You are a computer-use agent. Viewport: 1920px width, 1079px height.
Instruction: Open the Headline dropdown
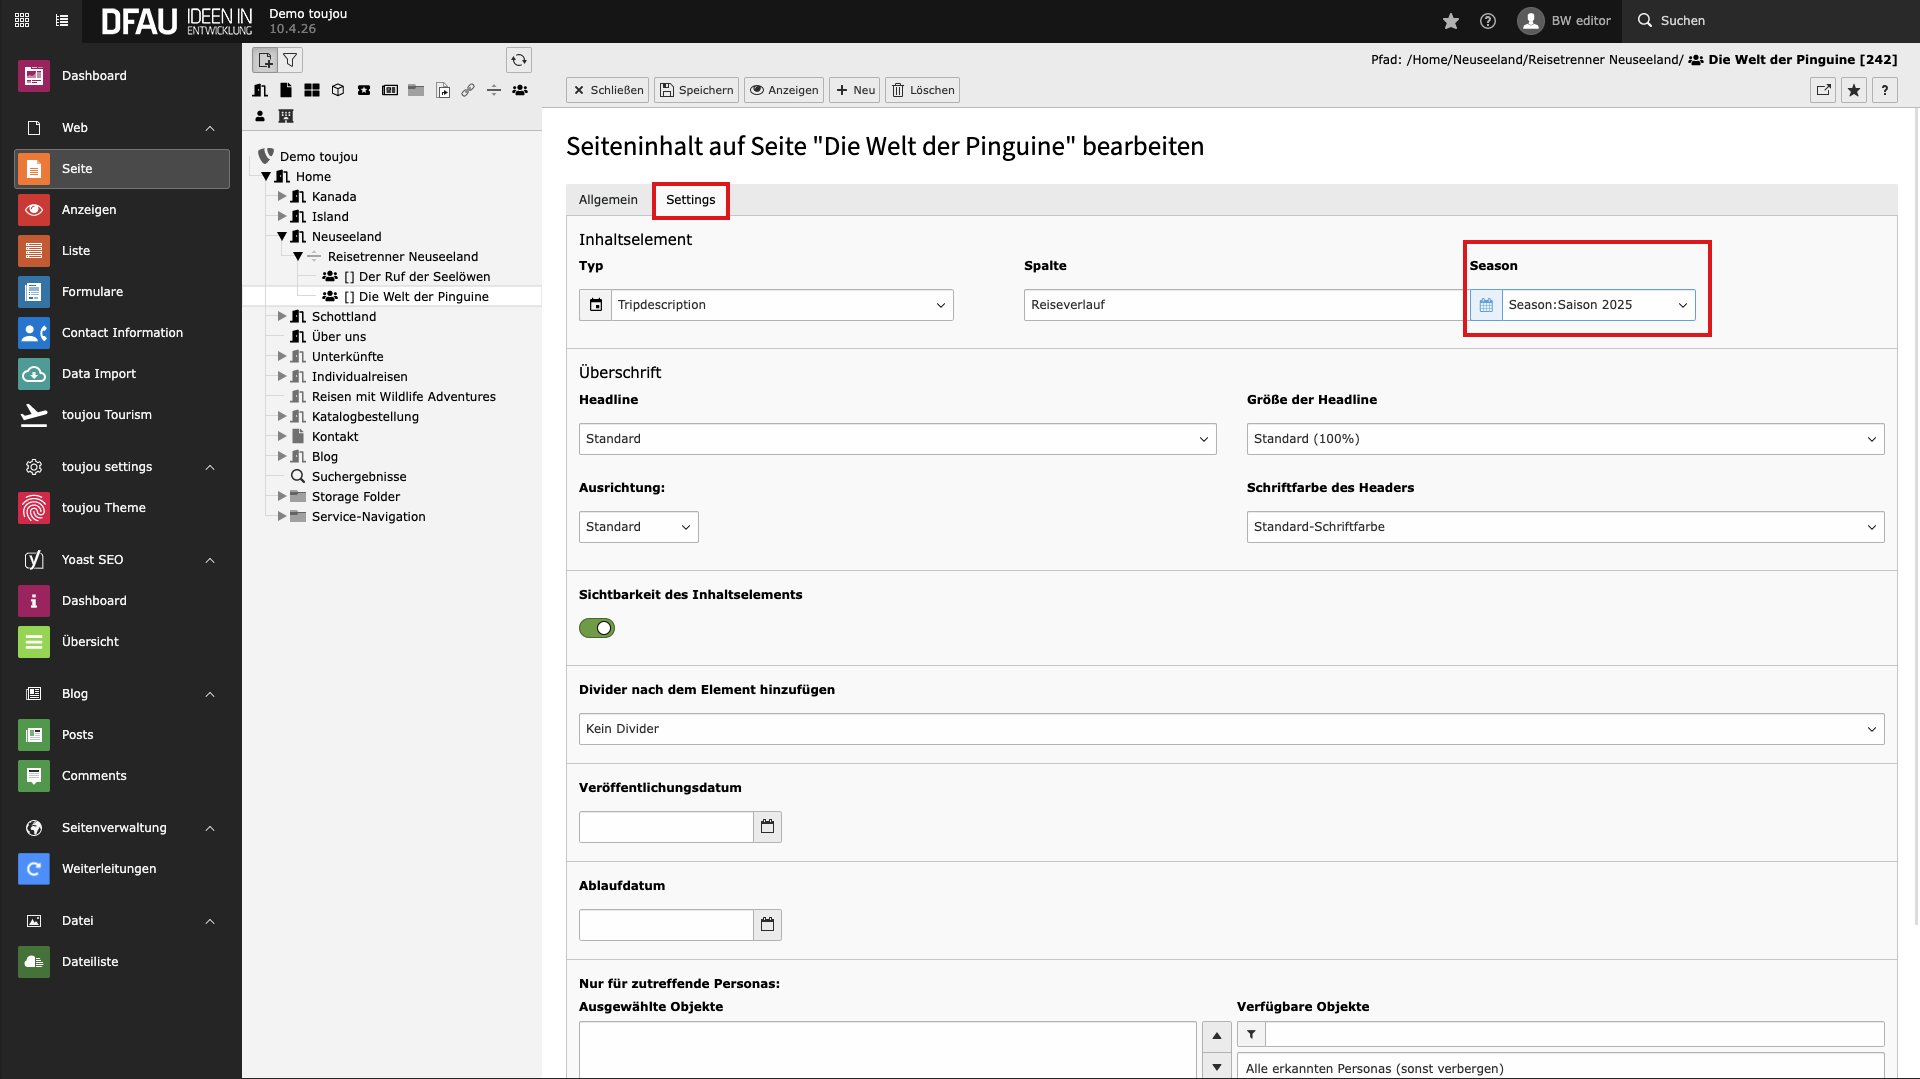coord(897,439)
